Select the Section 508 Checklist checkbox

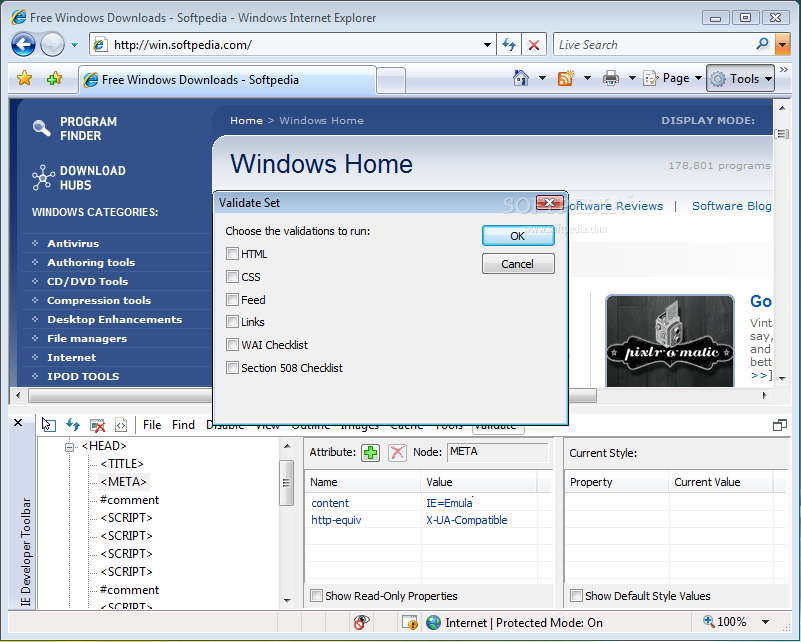tap(232, 368)
